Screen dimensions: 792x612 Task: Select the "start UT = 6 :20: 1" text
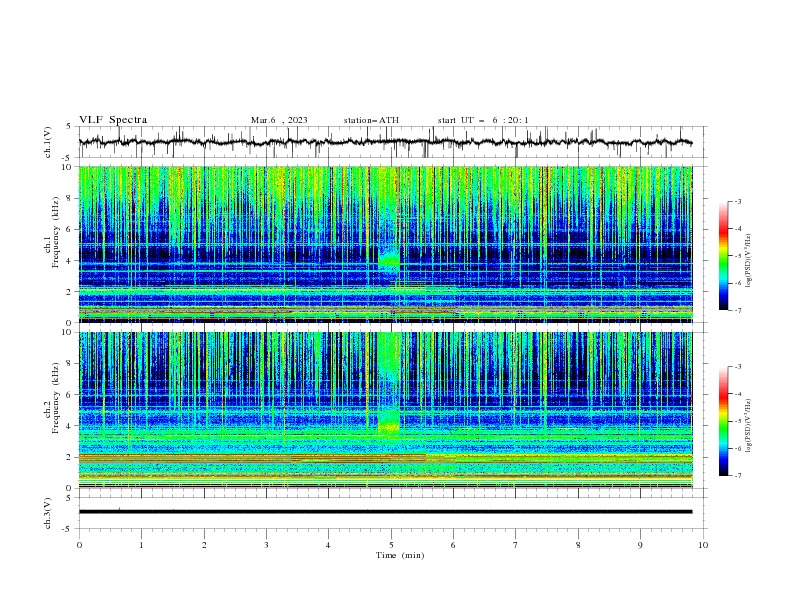(x=483, y=120)
